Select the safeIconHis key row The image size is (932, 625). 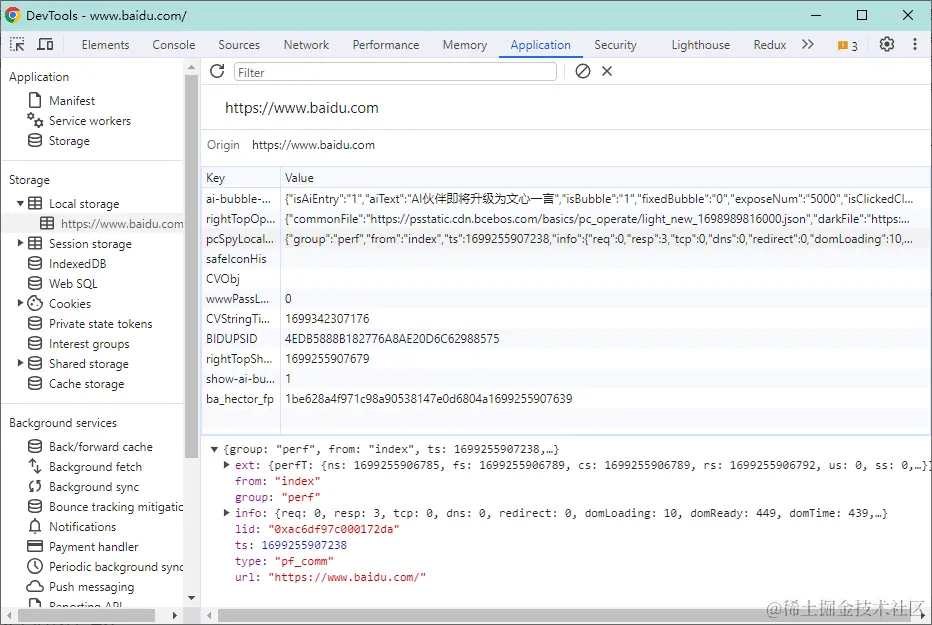click(566, 258)
